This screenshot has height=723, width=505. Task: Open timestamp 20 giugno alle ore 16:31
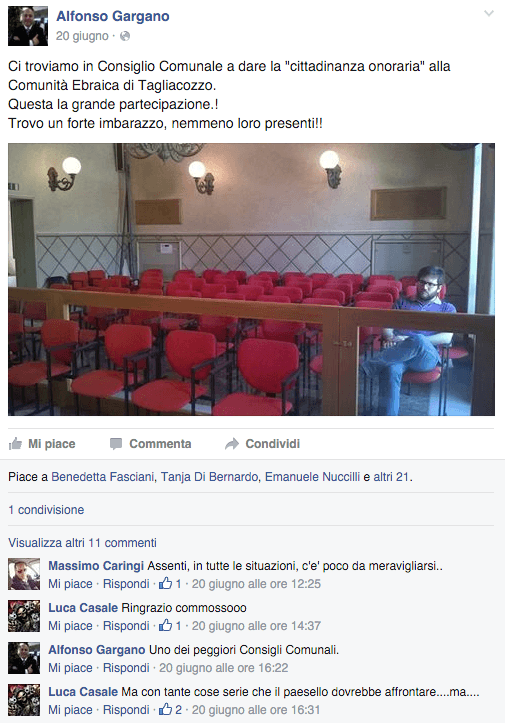point(256,710)
